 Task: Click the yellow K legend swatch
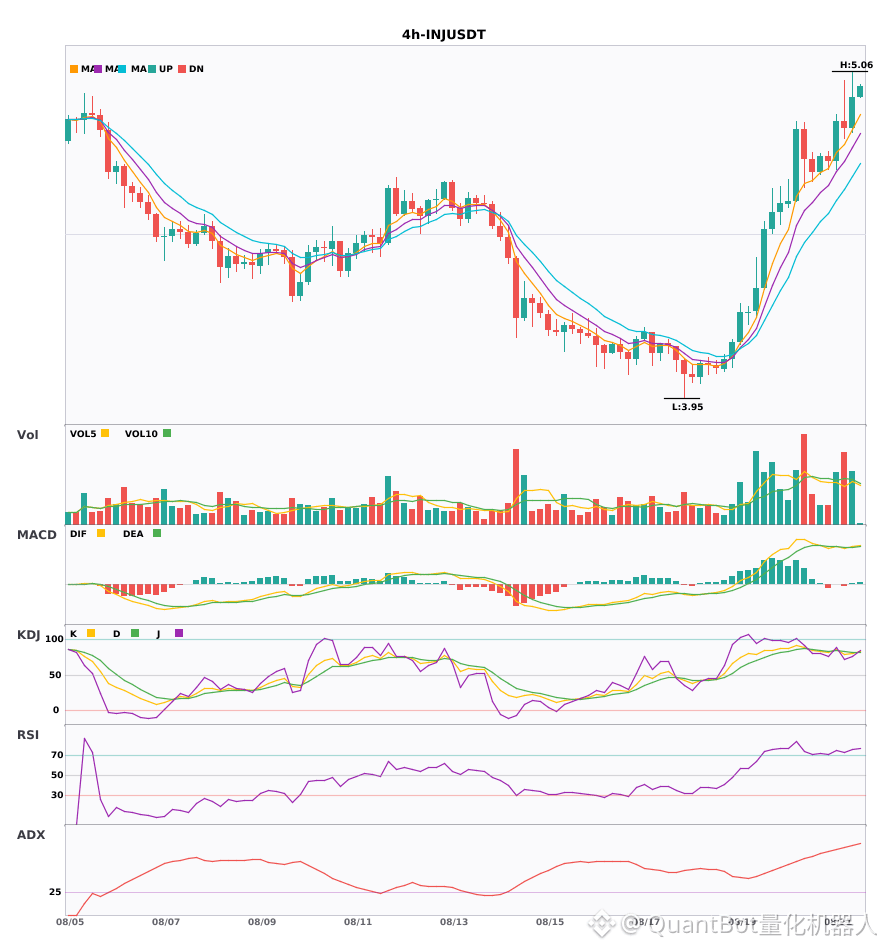91,633
